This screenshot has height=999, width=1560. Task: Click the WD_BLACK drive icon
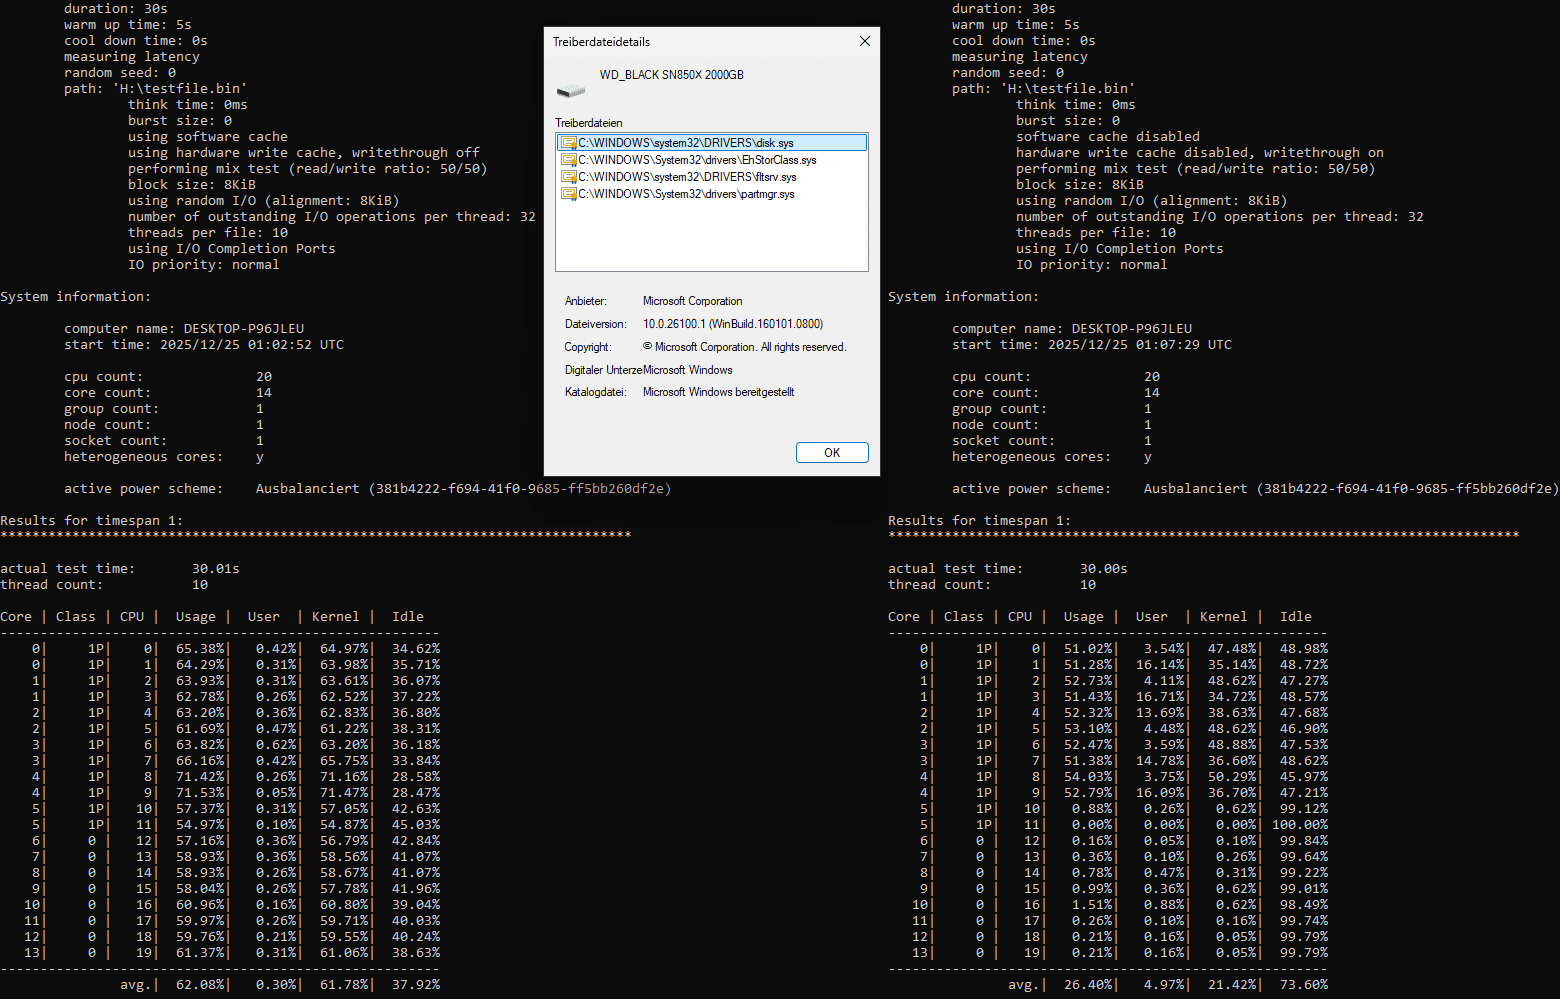point(571,91)
